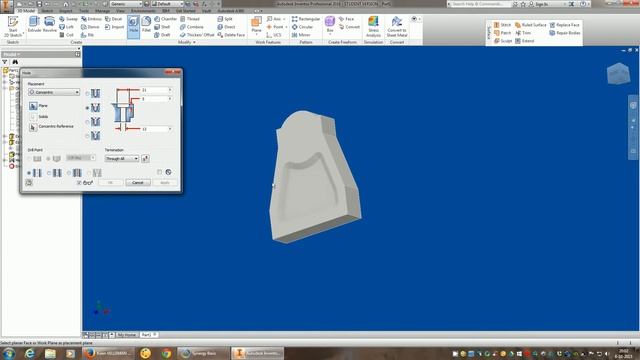Open Default appearance dropdown
The width and height of the screenshot is (640, 360).
pos(168,4)
